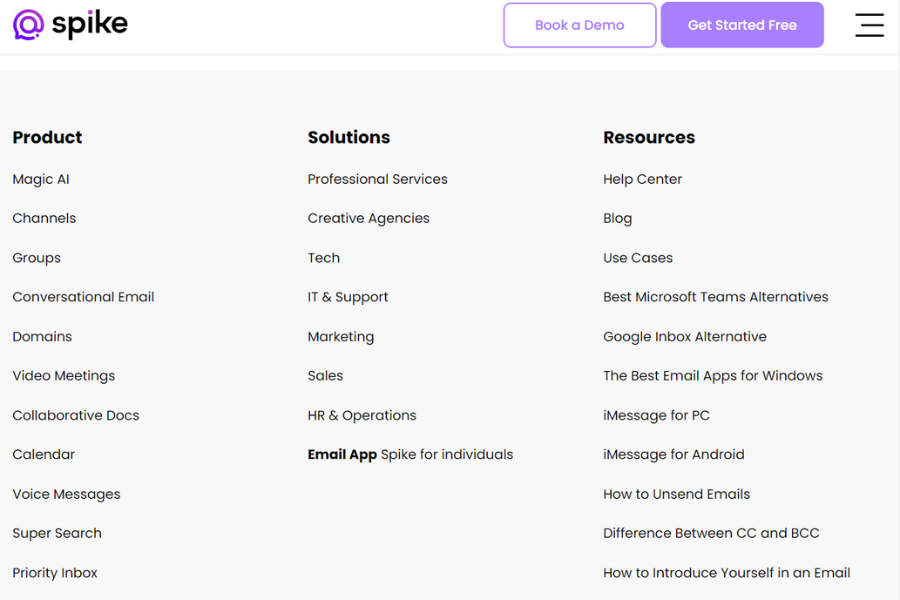Click the Collaborative Docs link
Viewport: 900px width, 600px height.
75,415
